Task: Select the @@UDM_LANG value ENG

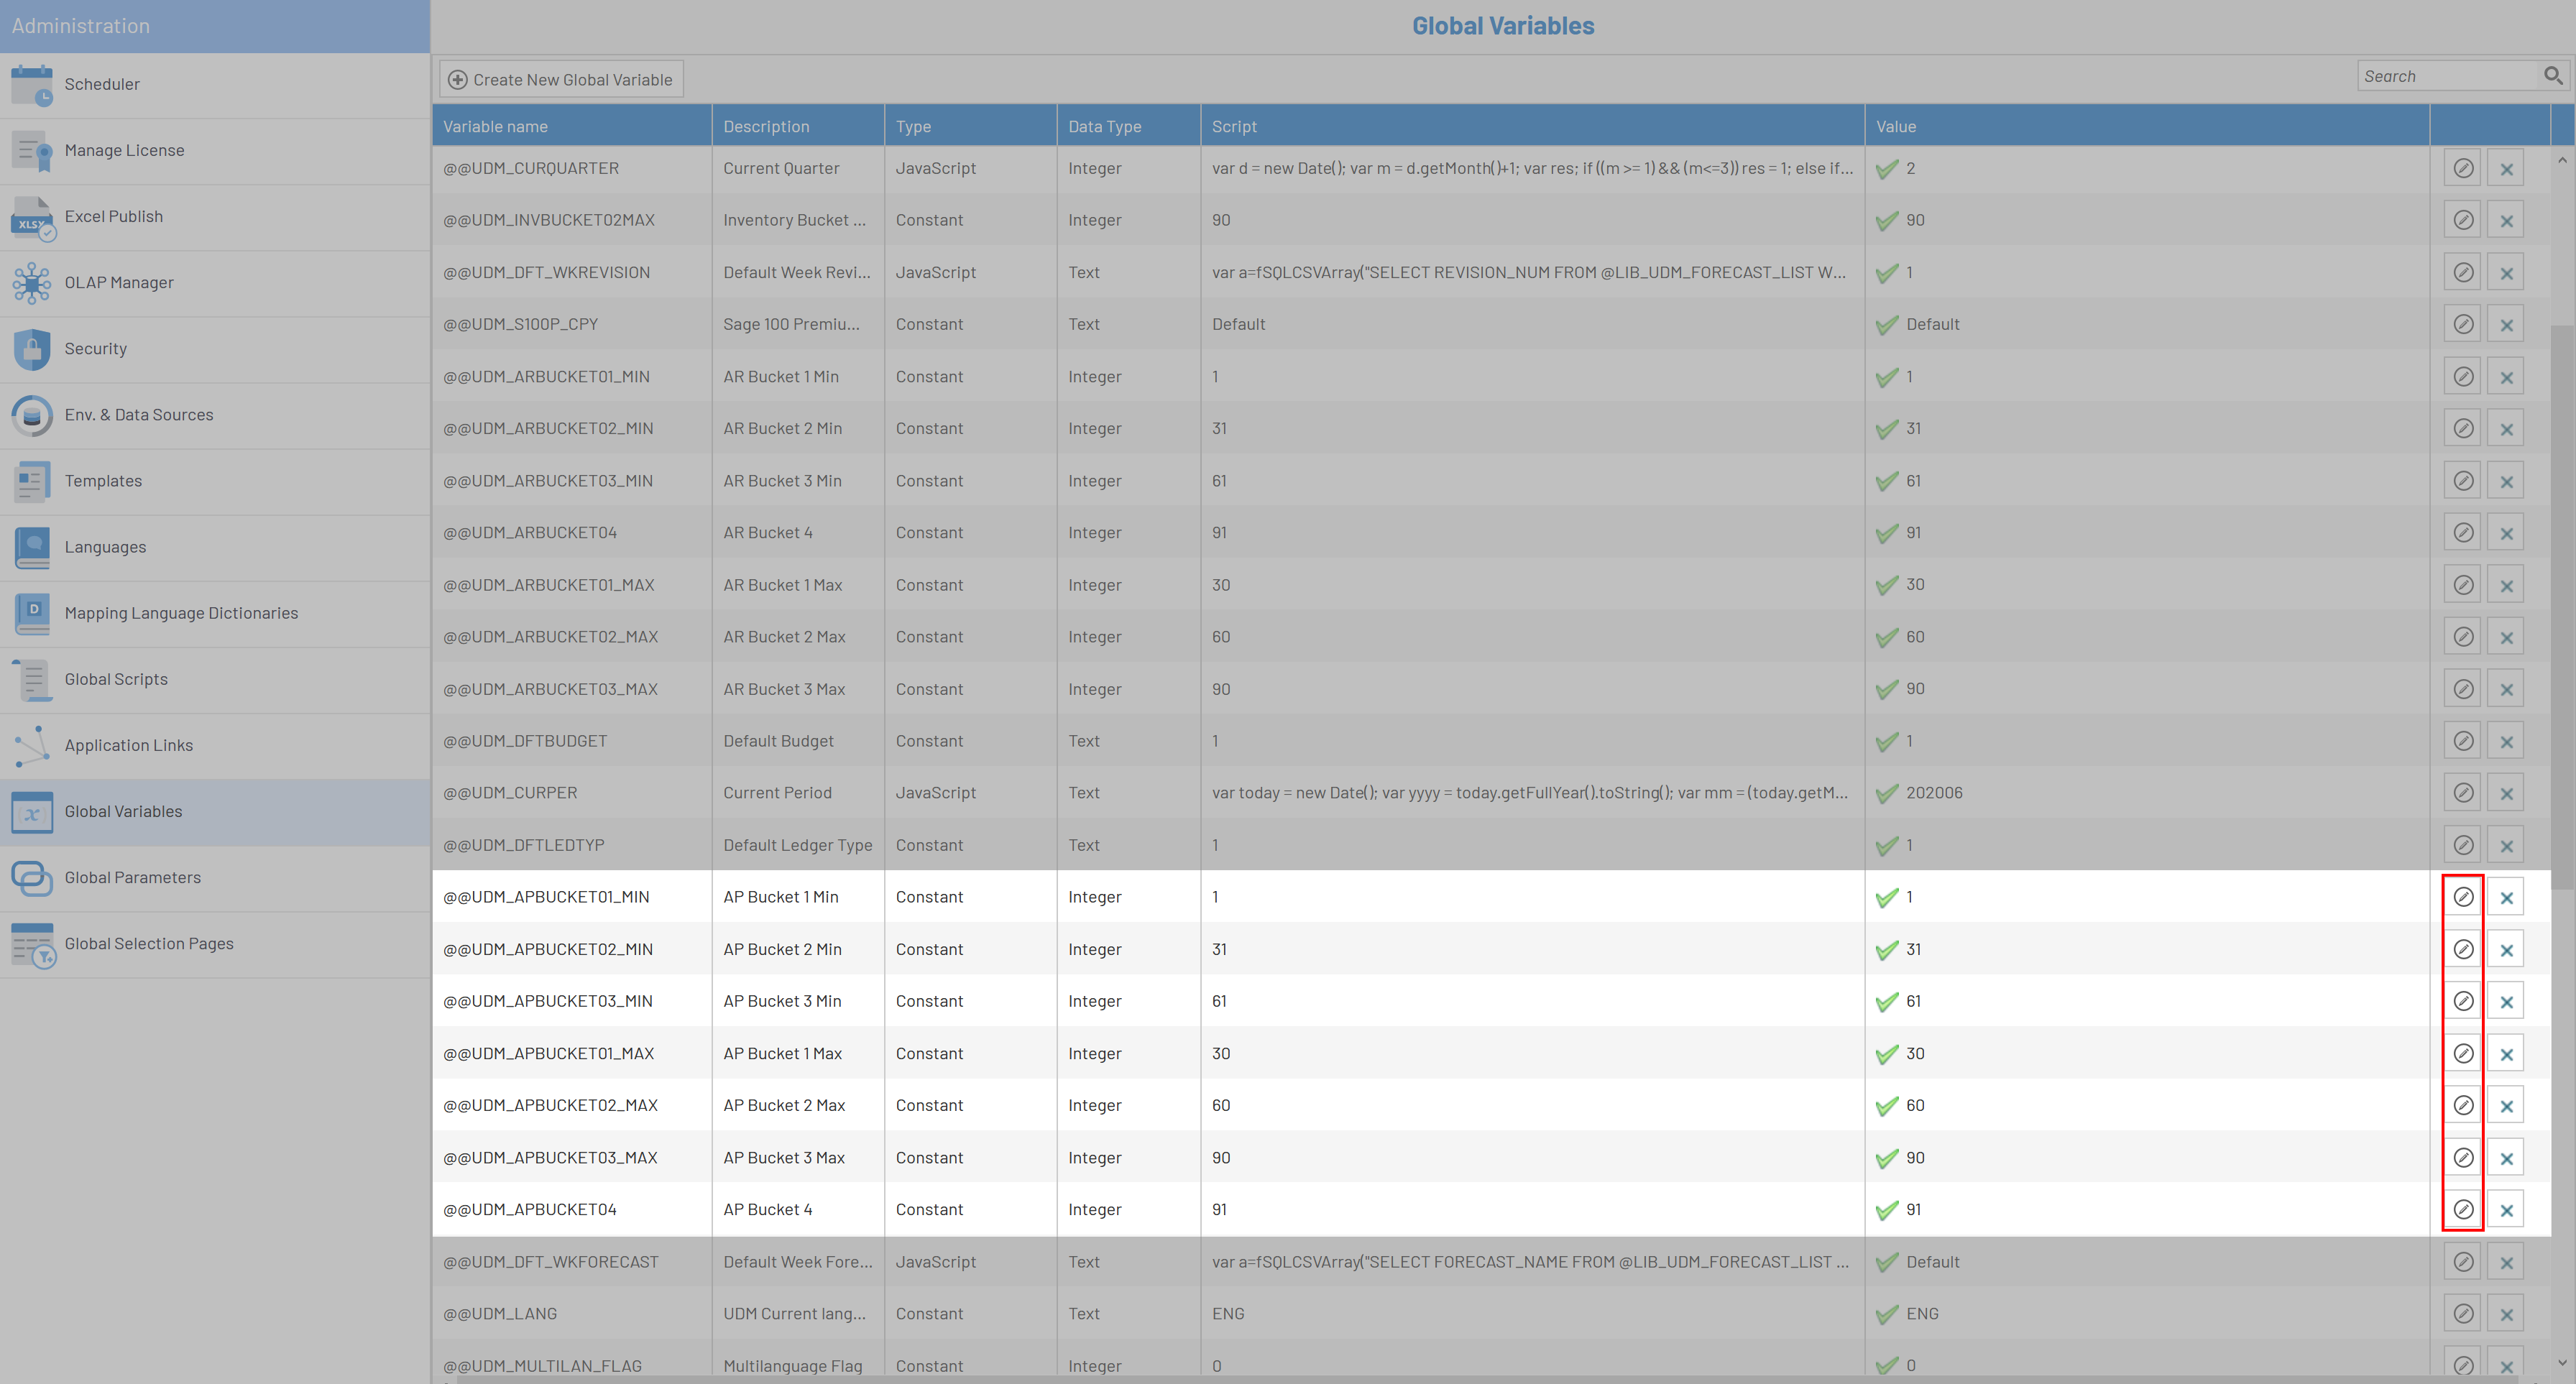Action: click(x=2148, y=1314)
